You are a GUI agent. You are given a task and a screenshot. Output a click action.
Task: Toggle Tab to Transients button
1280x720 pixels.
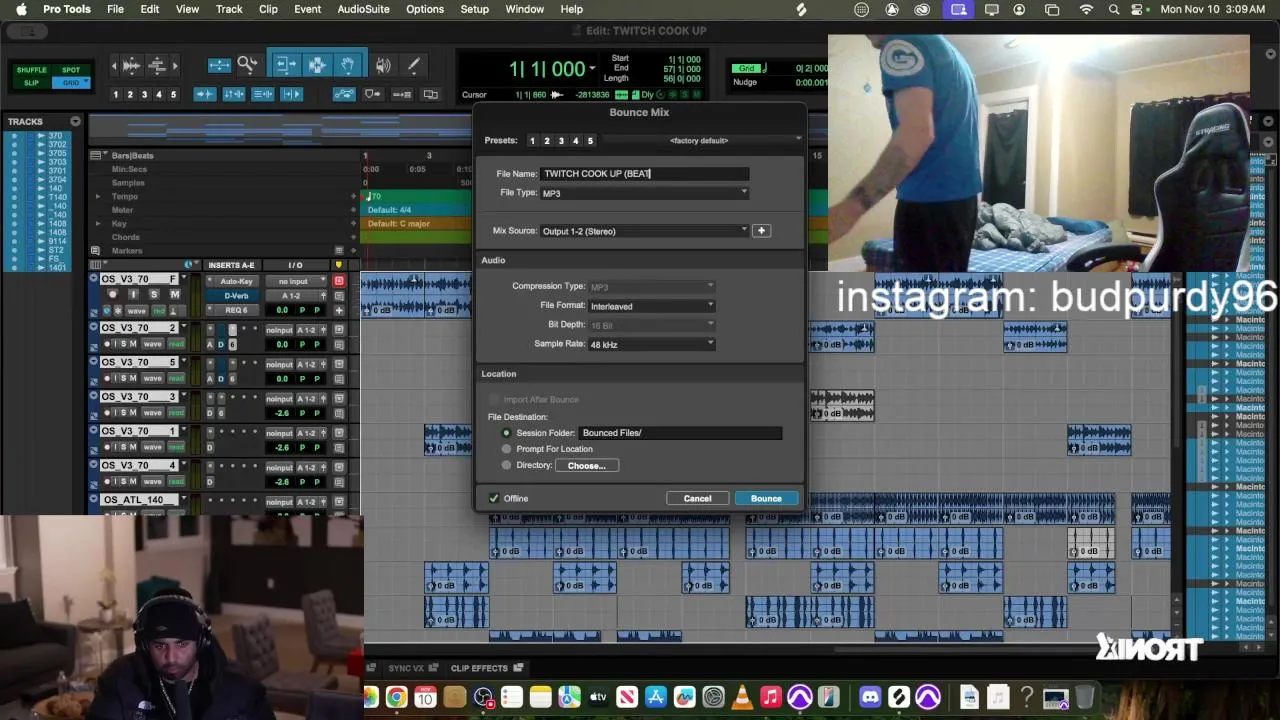[204, 94]
